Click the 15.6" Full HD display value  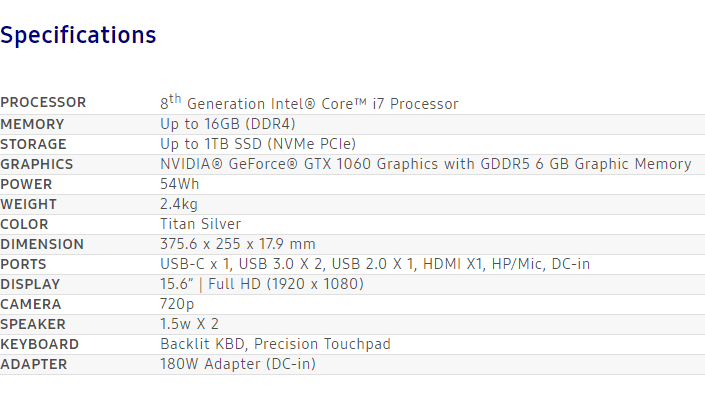coord(261,284)
